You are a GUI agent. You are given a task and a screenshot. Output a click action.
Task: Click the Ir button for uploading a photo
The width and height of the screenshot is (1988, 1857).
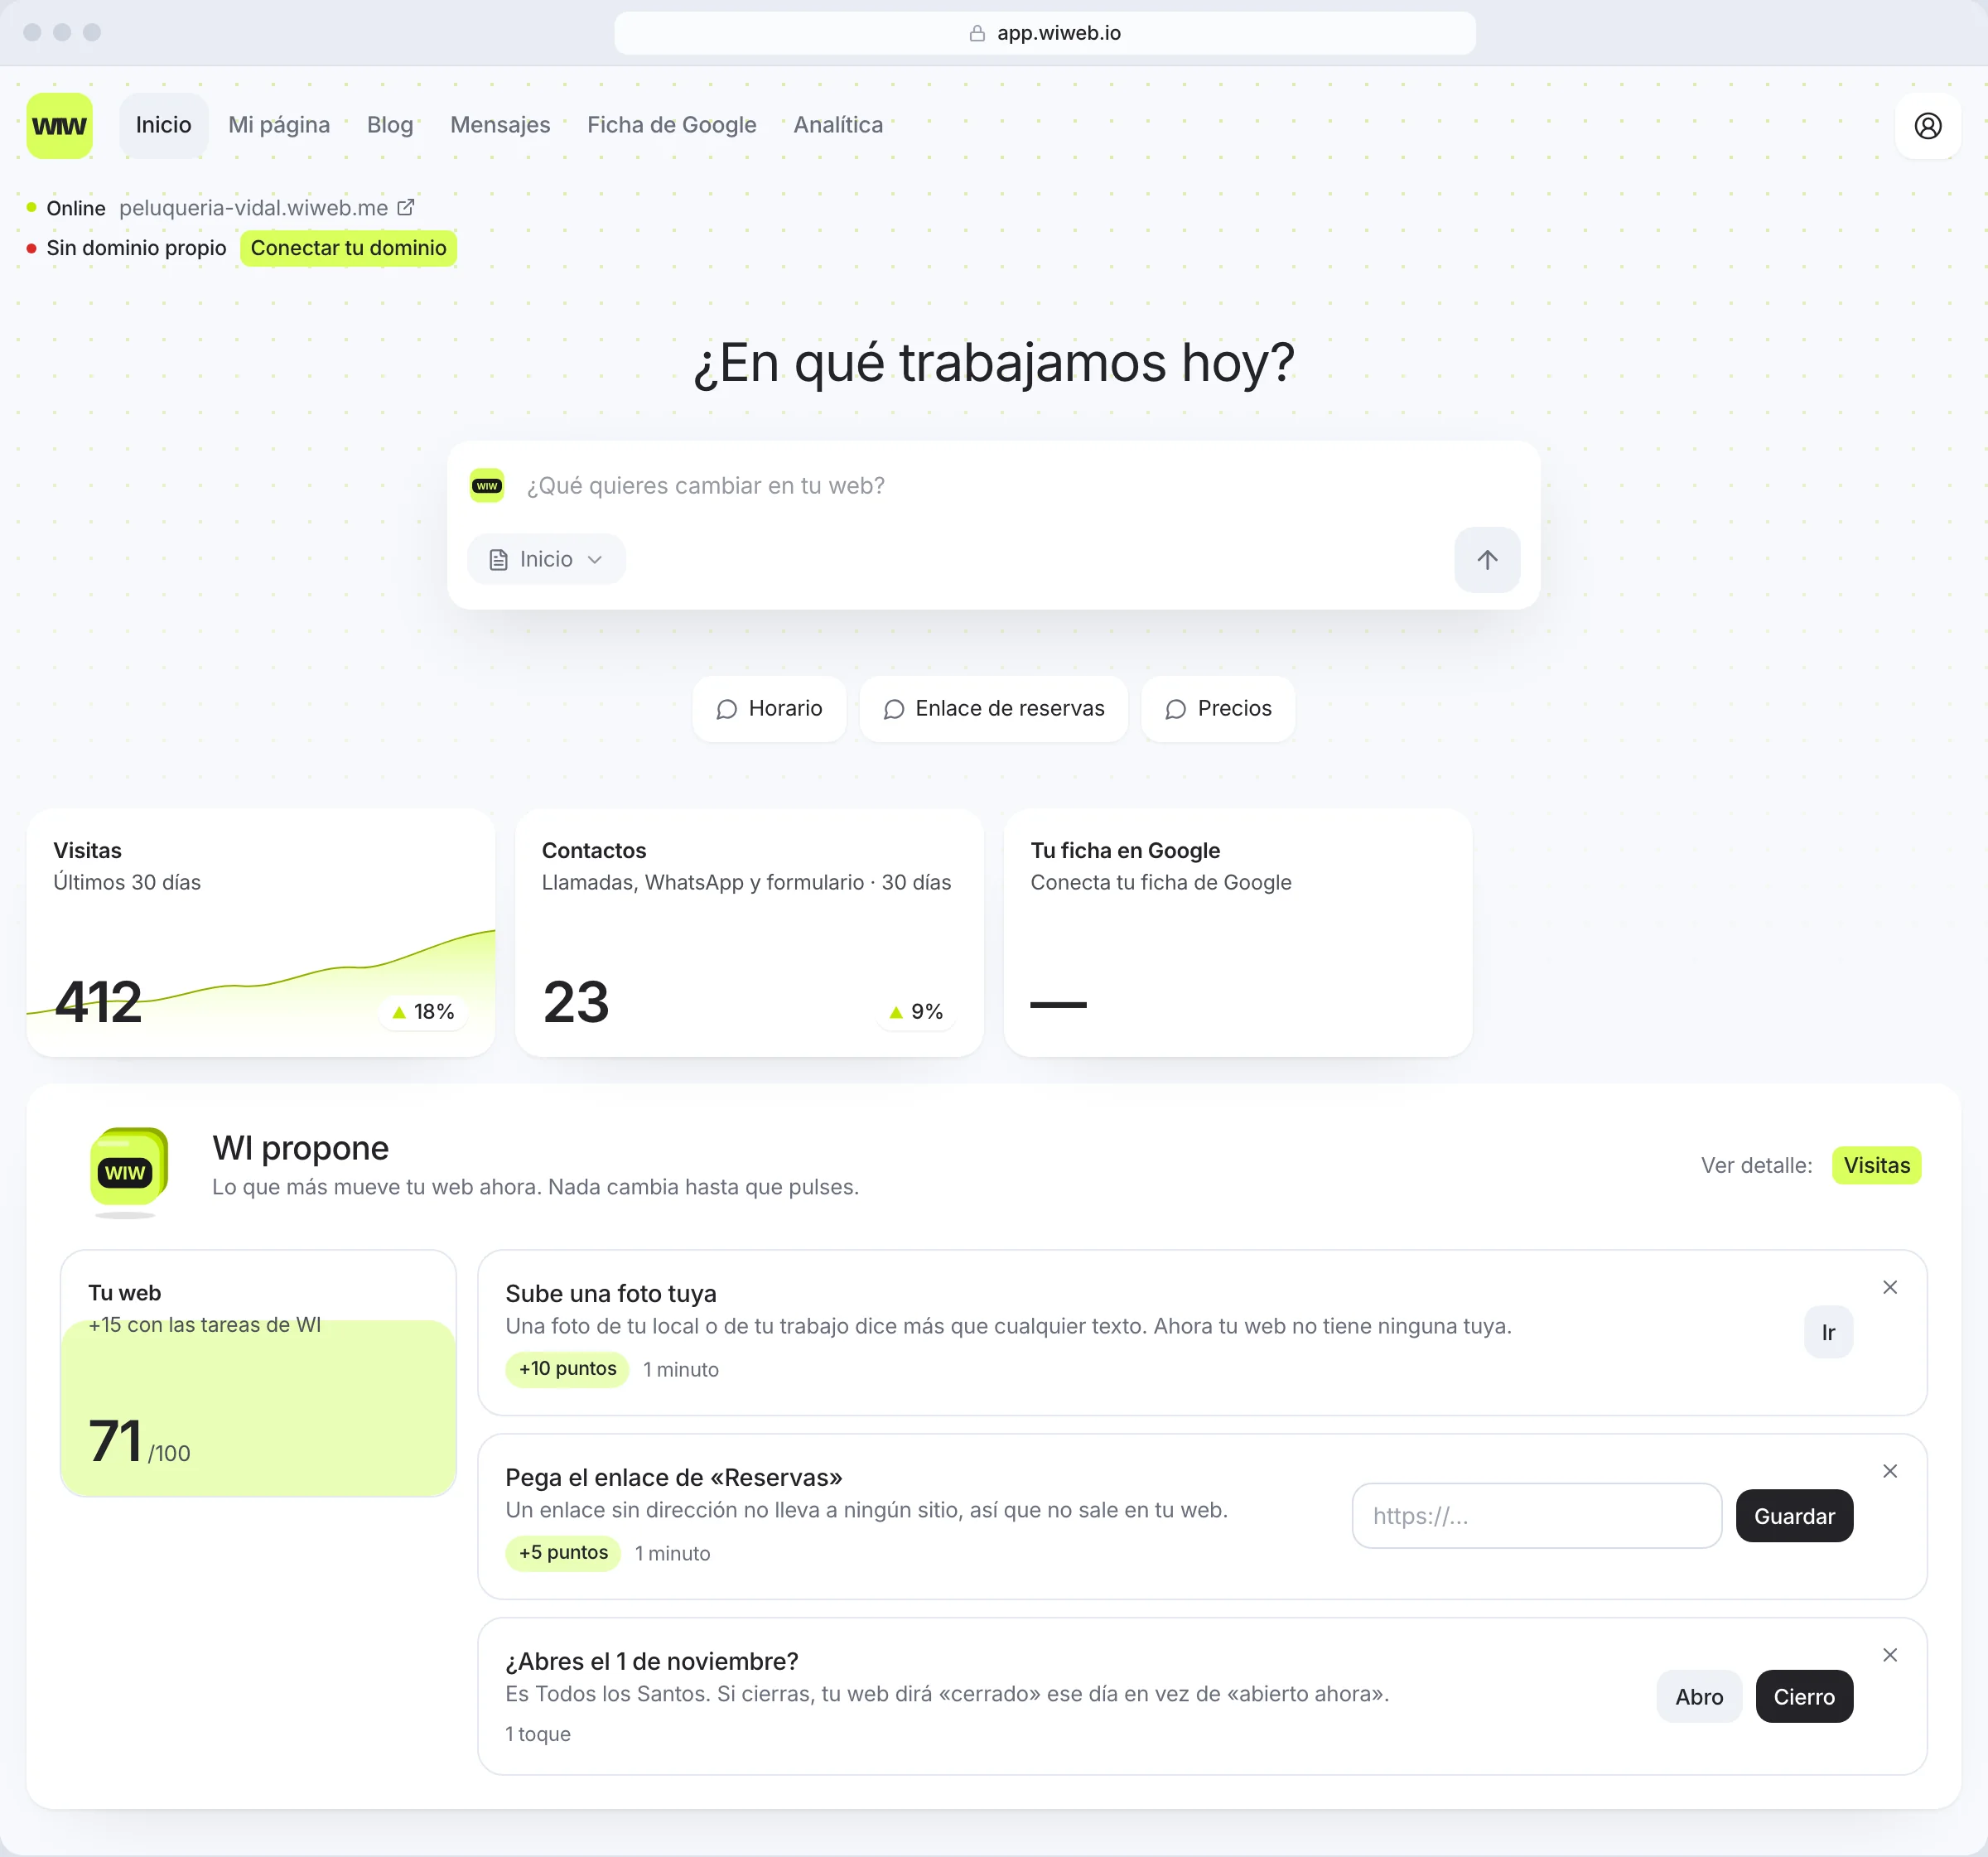1827,1332
